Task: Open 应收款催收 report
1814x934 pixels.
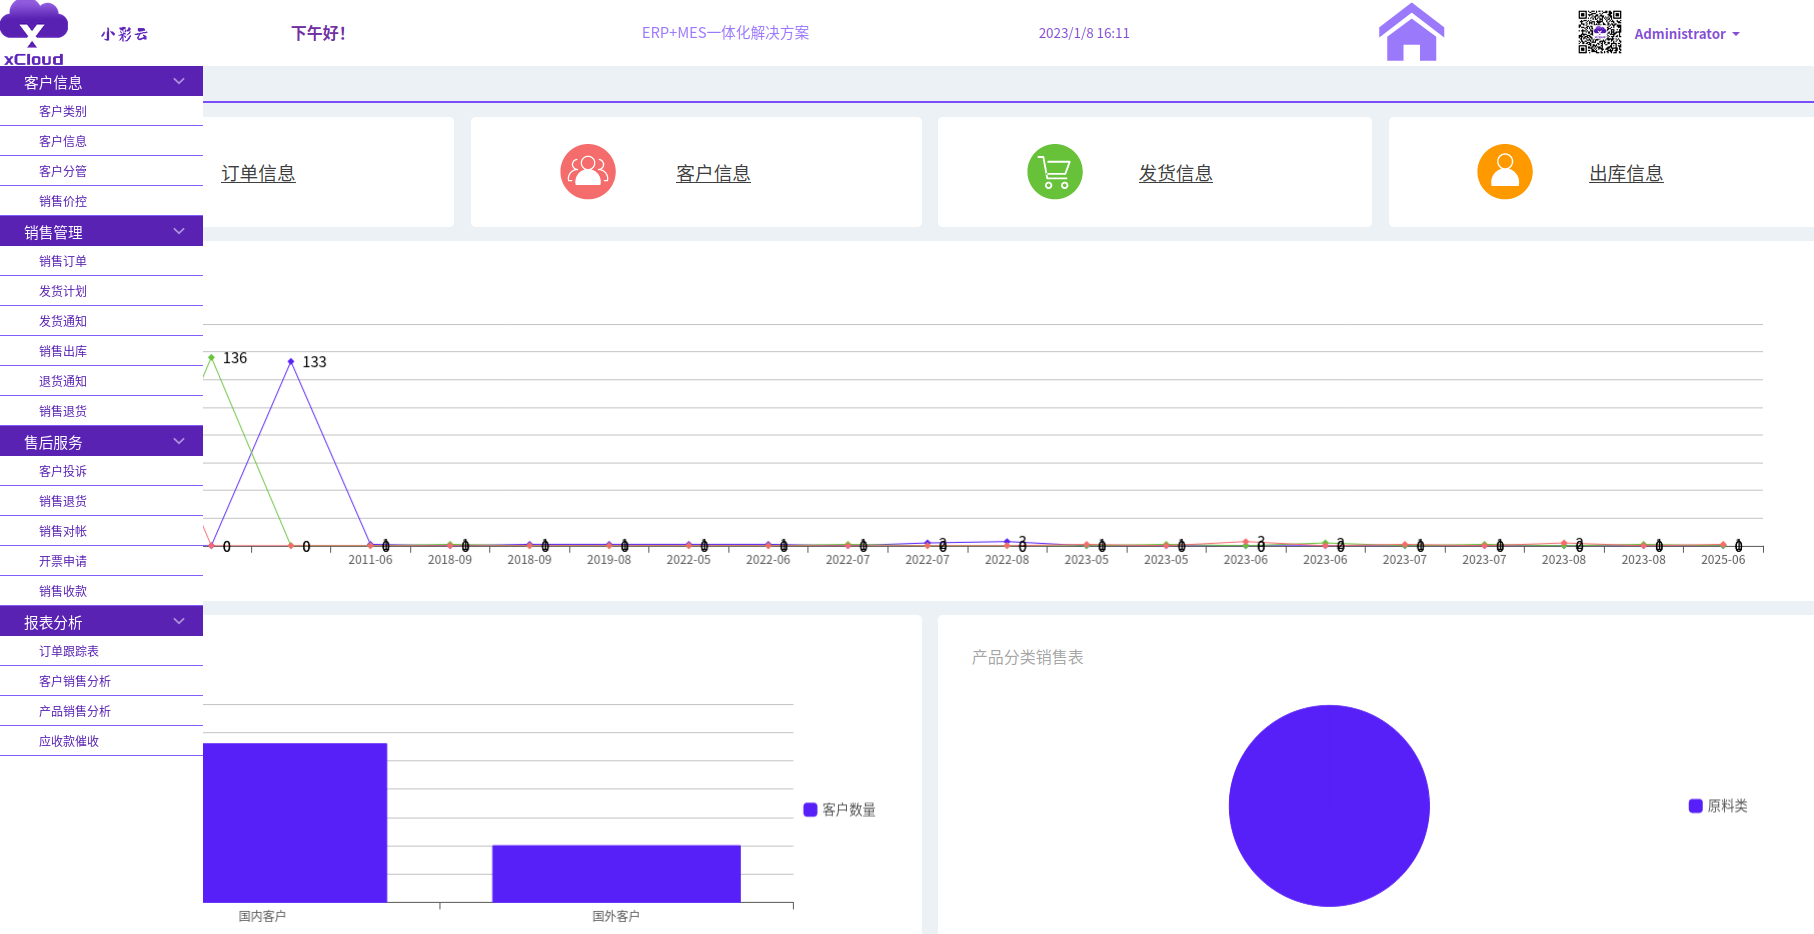Action: (101, 741)
